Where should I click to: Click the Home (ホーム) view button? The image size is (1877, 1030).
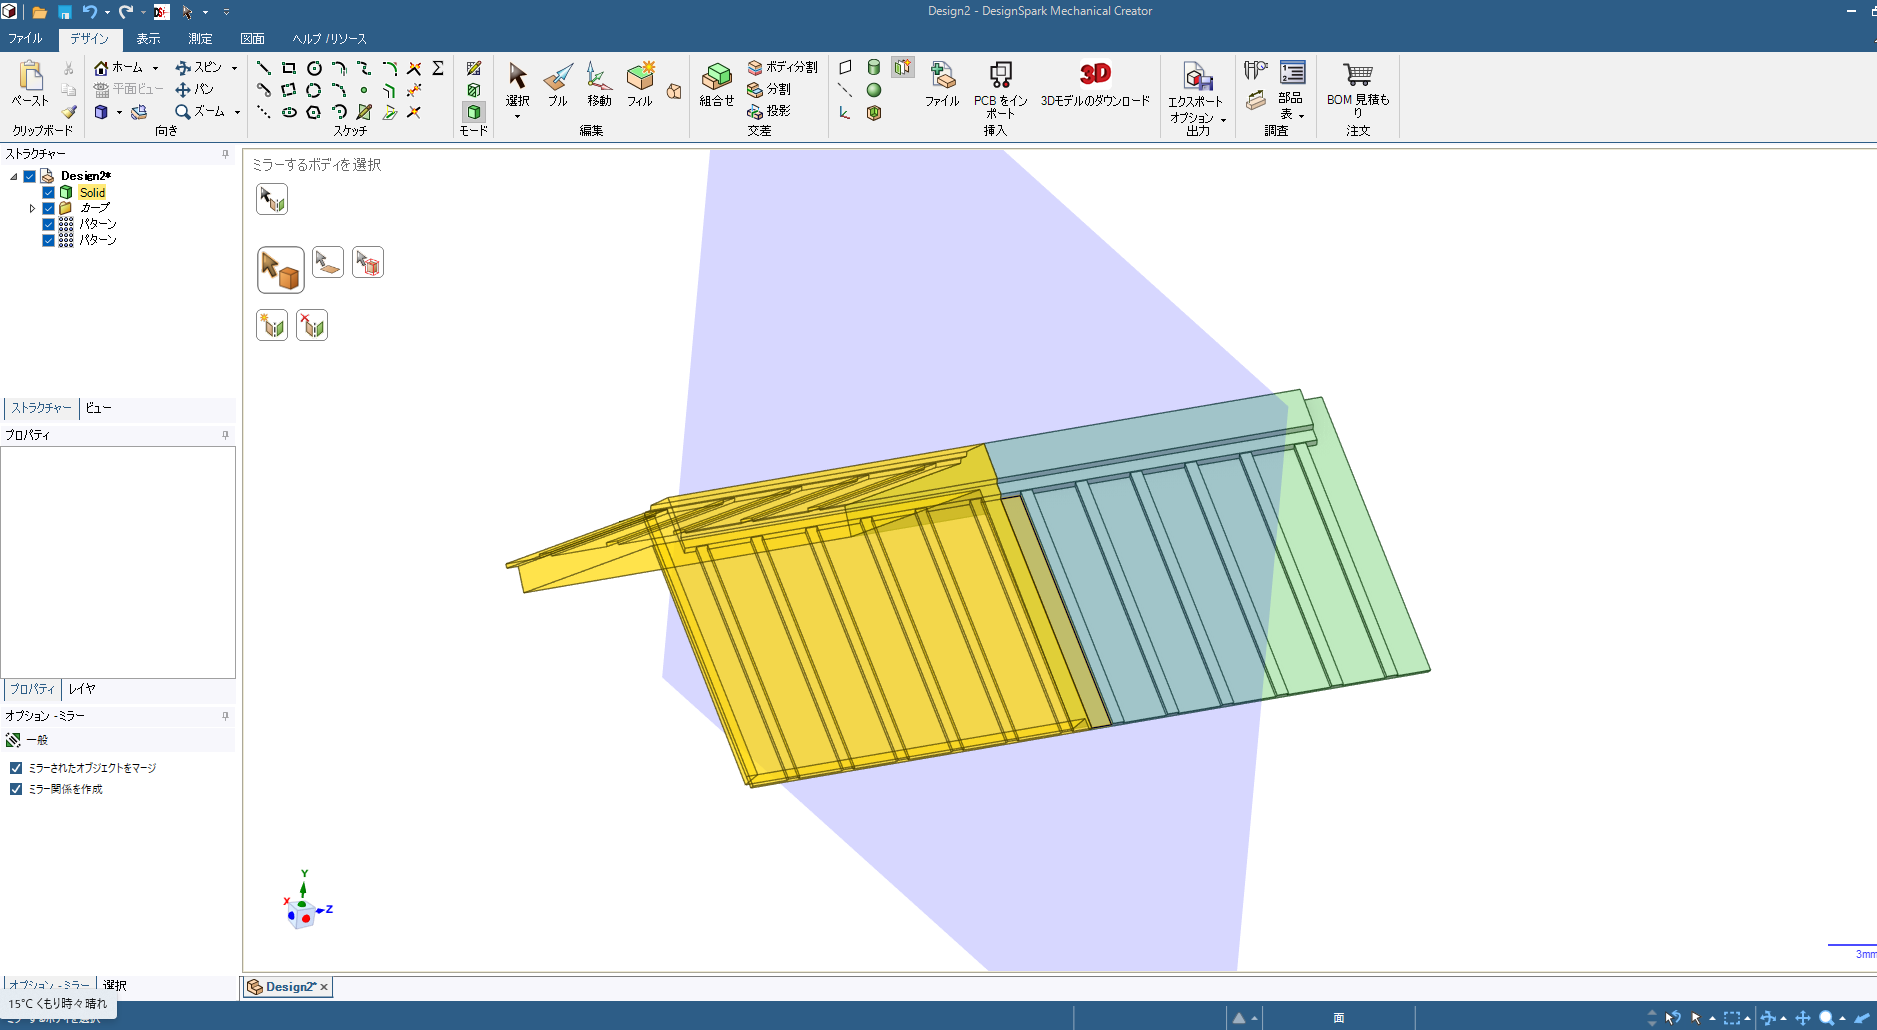[x=118, y=67]
